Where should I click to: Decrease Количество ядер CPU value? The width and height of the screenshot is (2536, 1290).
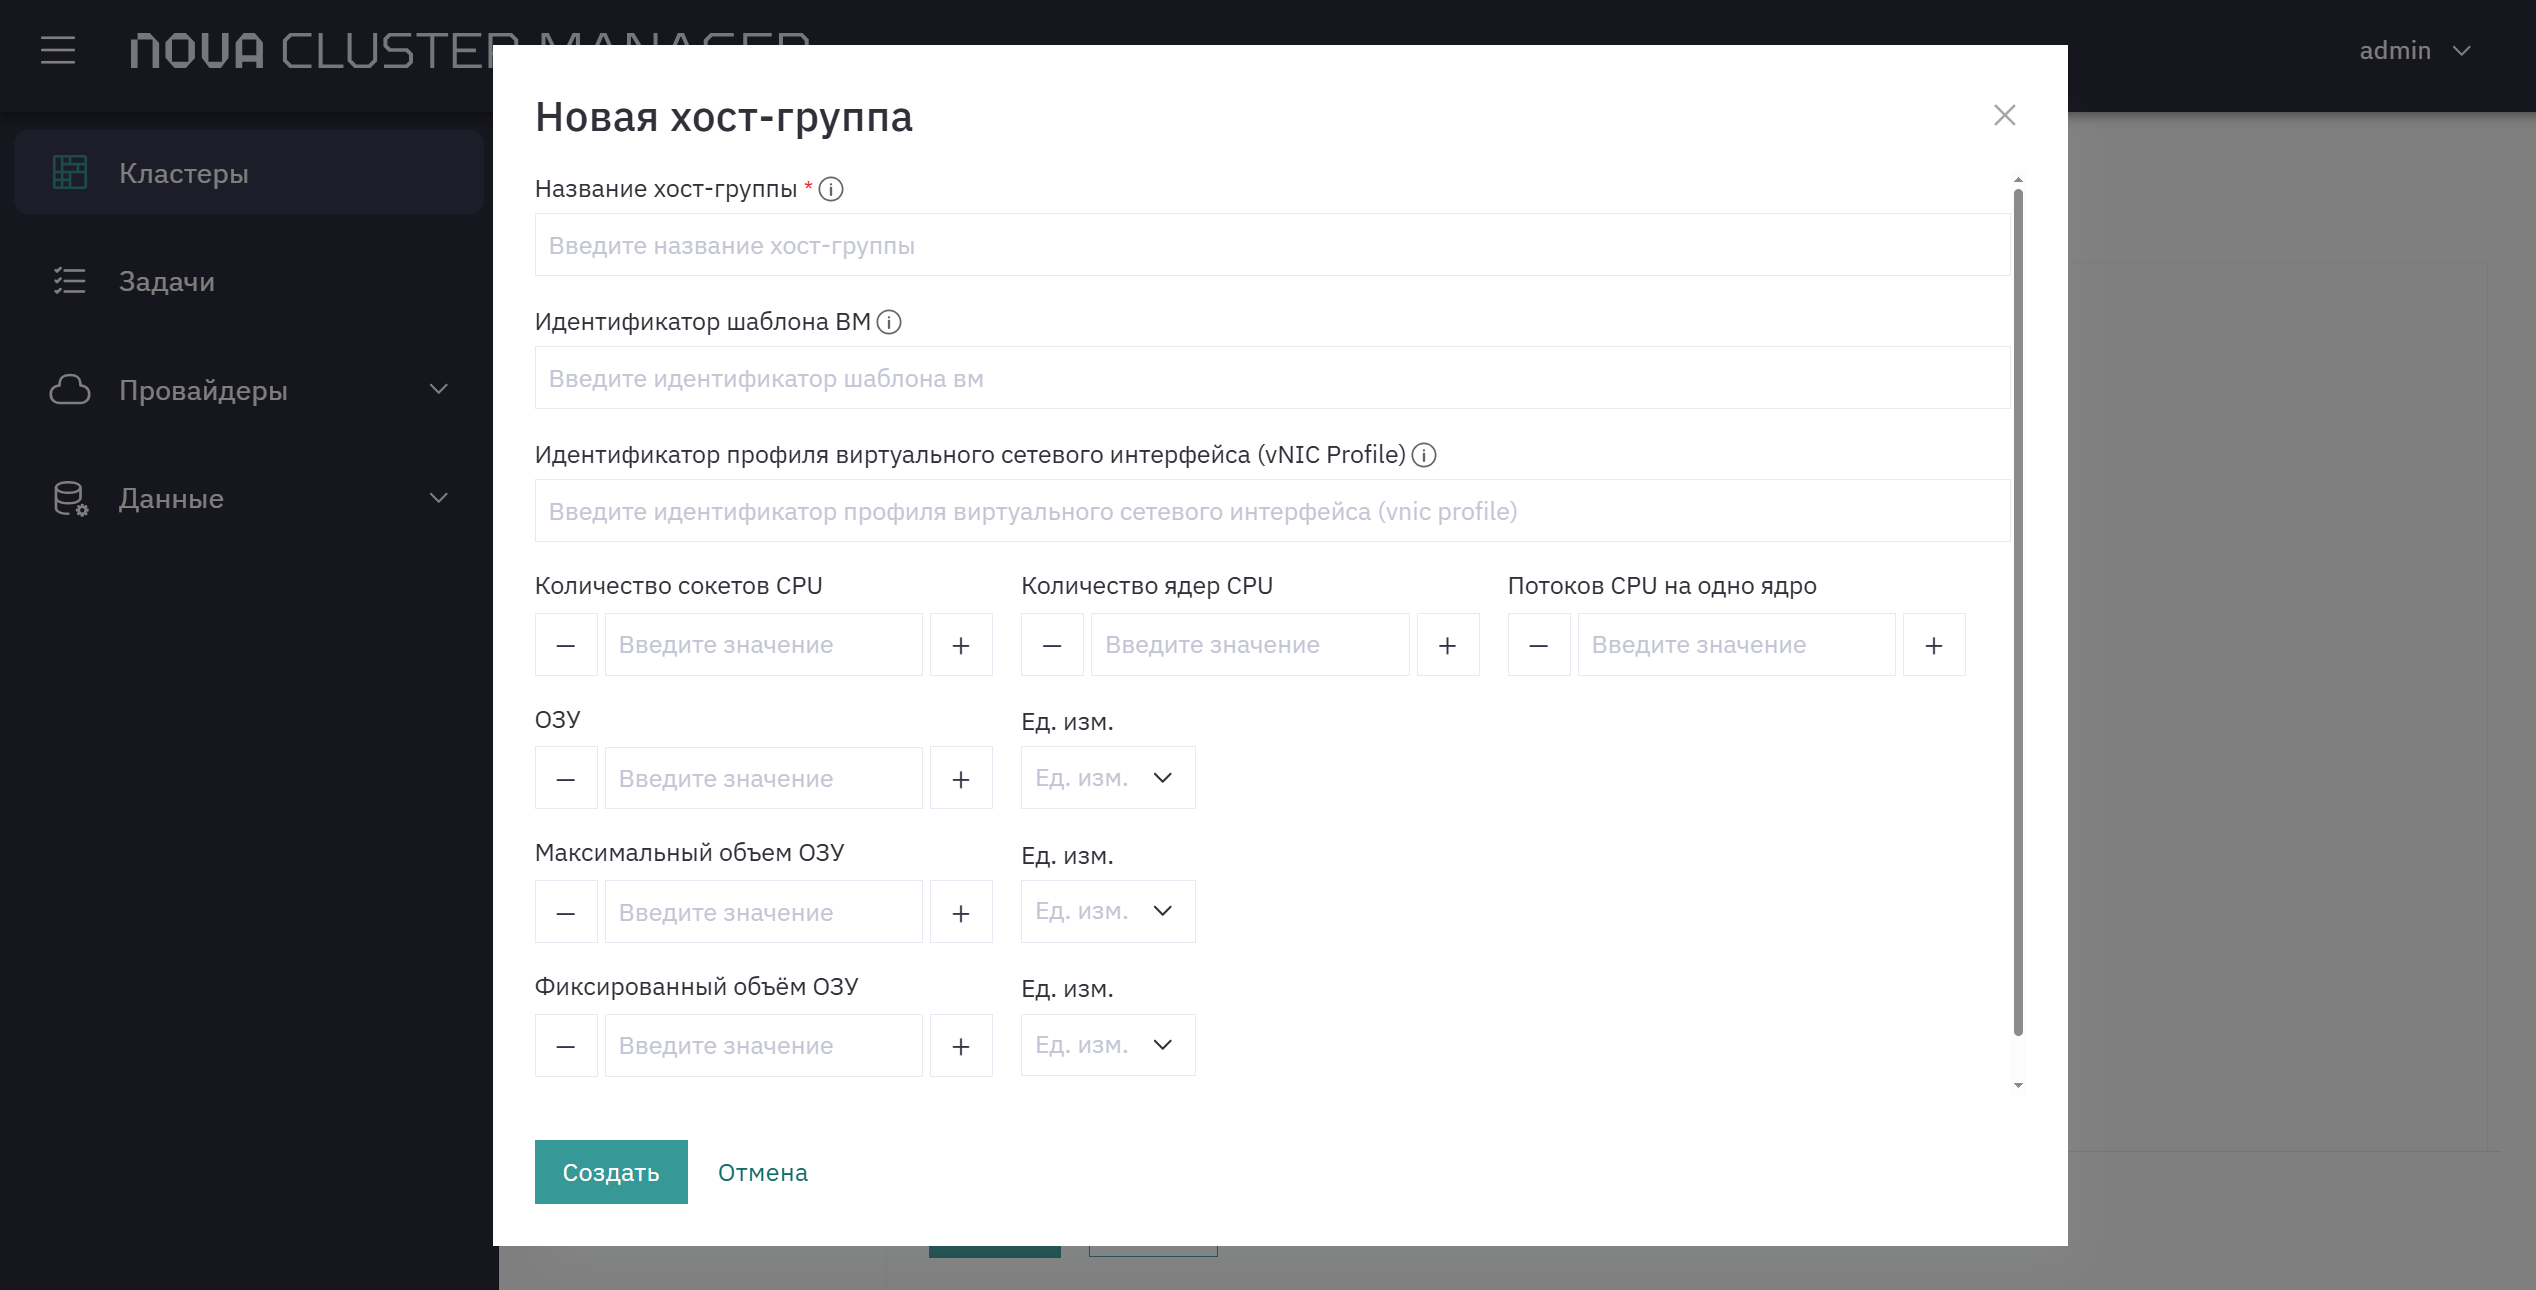coord(1052,645)
